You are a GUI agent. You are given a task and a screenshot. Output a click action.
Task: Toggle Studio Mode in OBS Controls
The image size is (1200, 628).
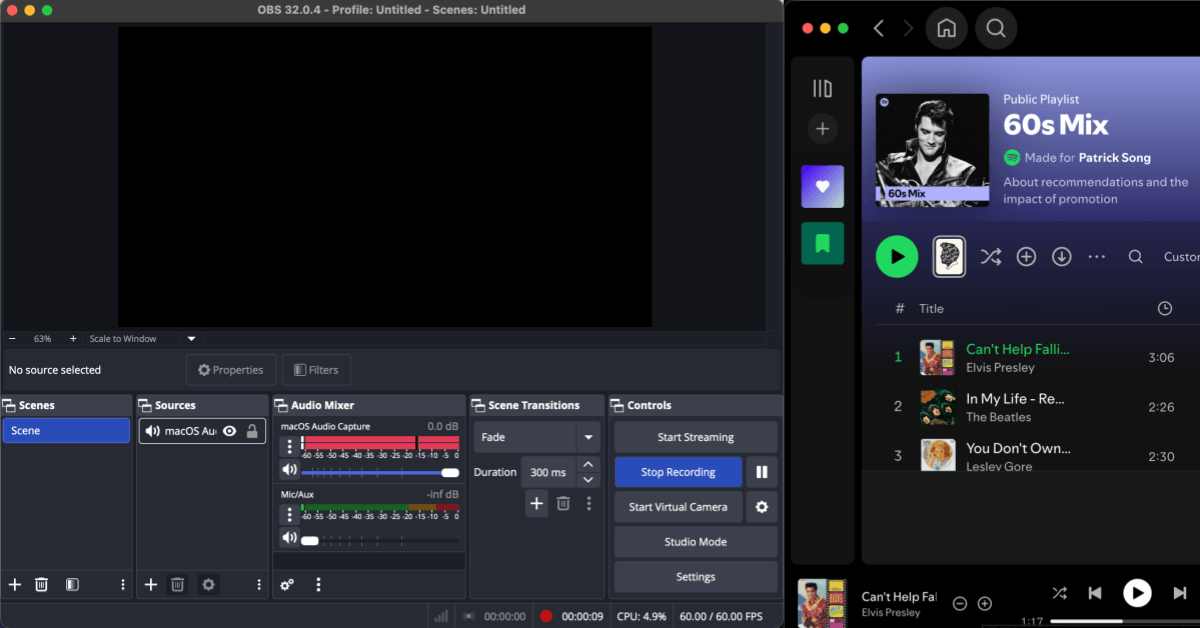click(696, 542)
